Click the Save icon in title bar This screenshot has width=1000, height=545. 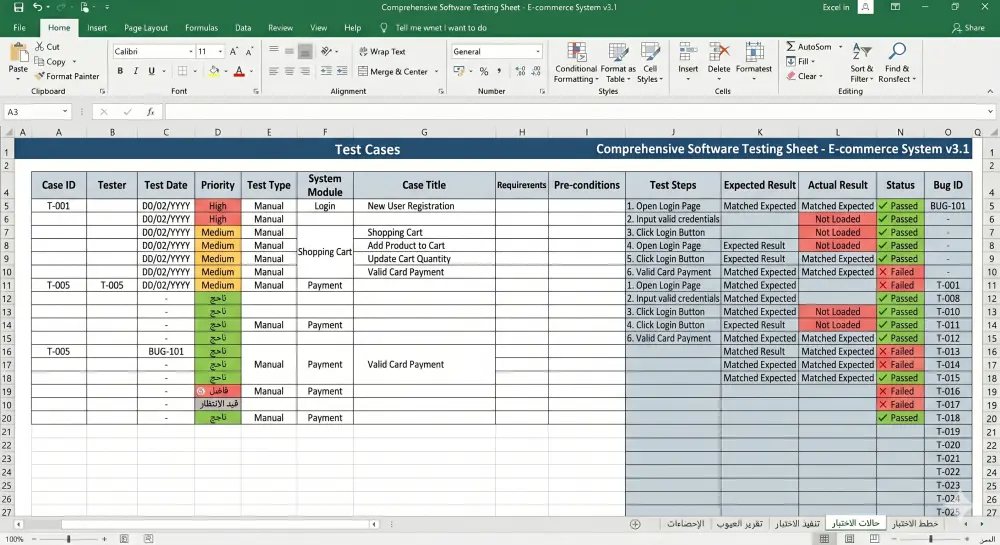click(x=18, y=8)
